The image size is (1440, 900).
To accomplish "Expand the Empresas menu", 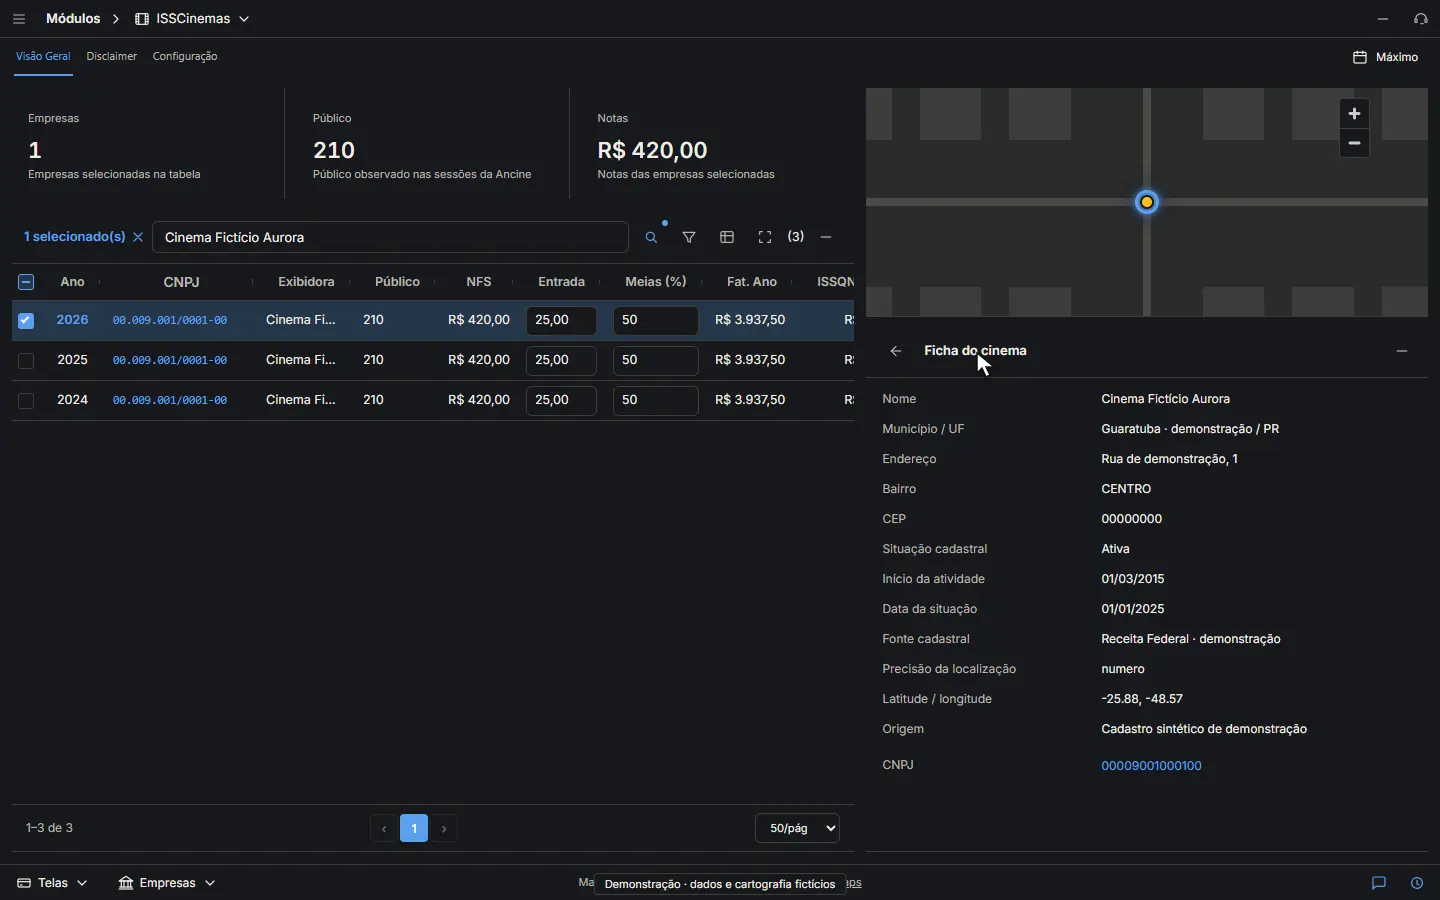I will (167, 883).
